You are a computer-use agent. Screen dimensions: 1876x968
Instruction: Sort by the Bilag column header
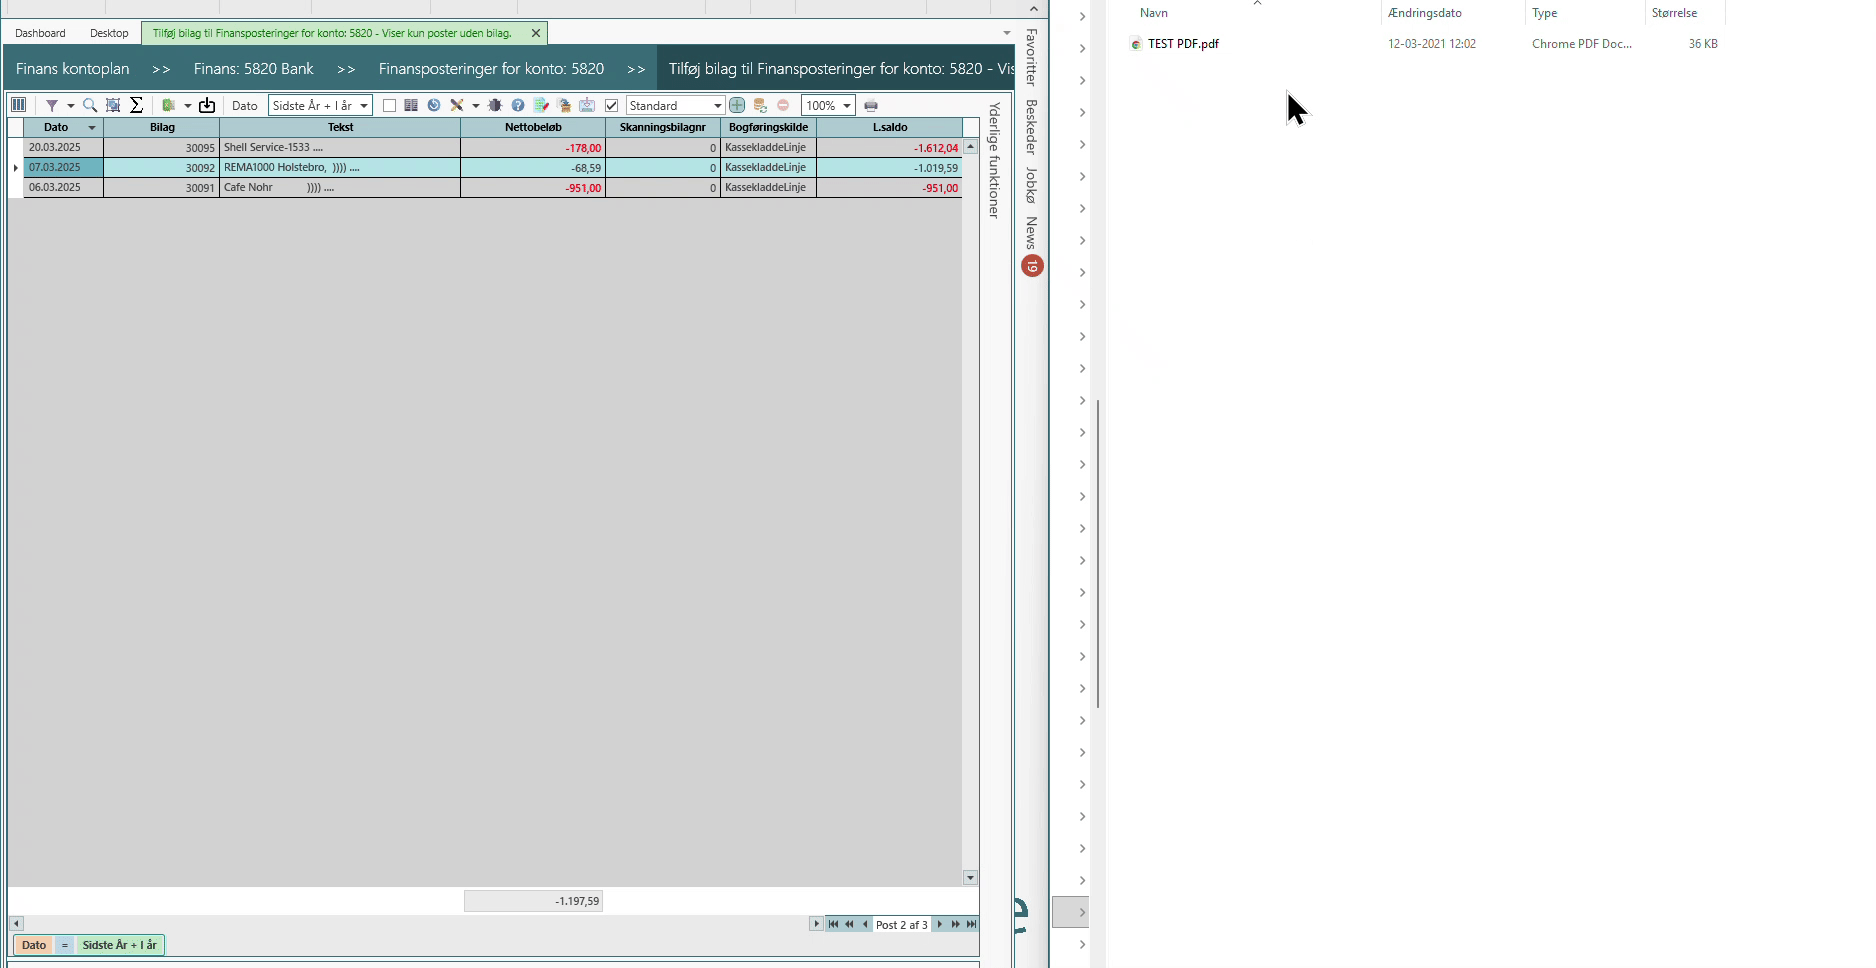[x=162, y=127]
